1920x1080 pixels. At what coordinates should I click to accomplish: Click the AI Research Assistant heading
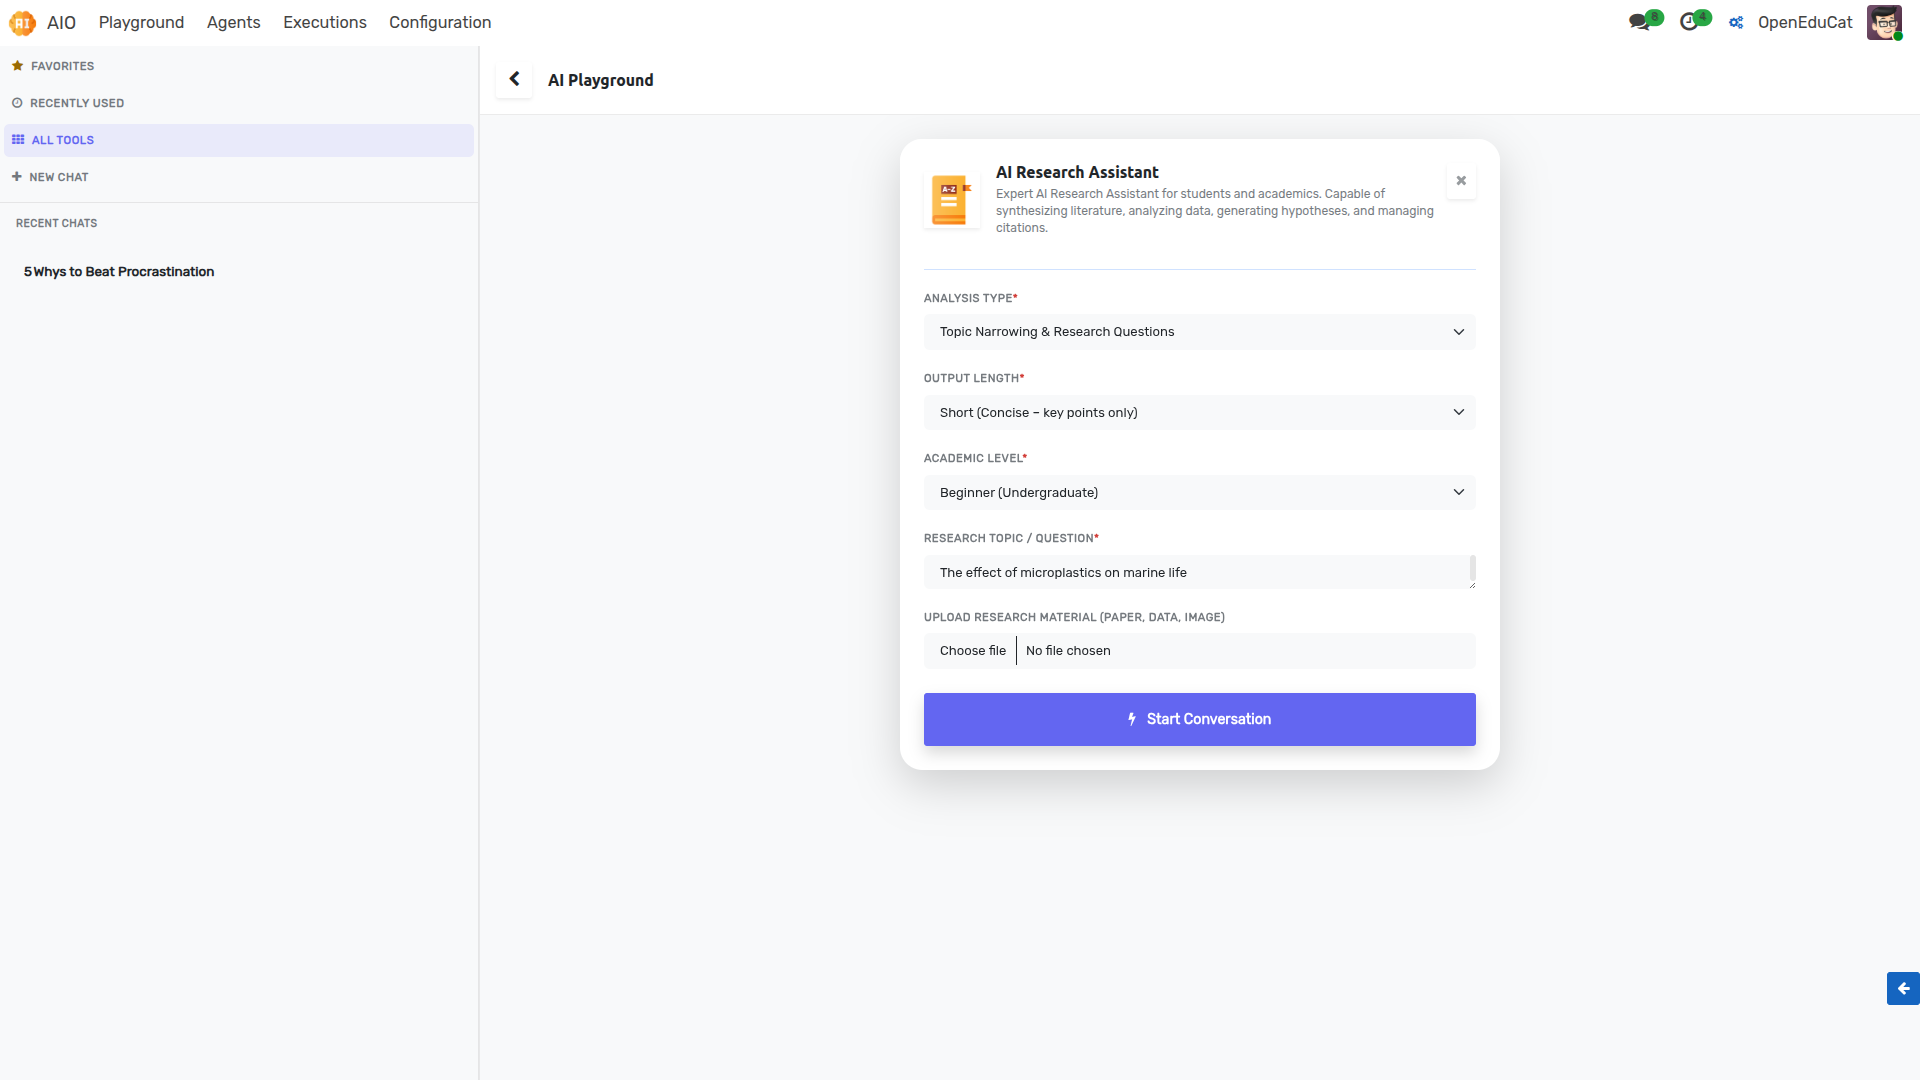(x=1077, y=172)
